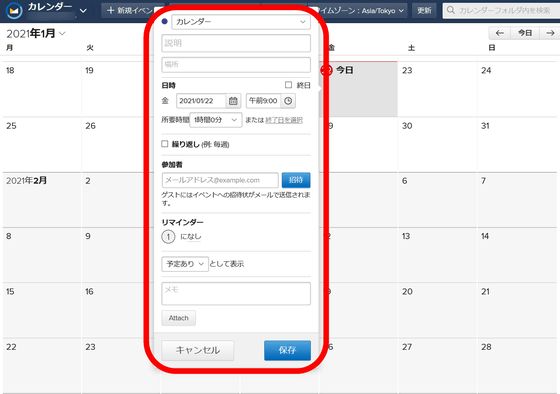Select February 7 cell
The height and width of the screenshot is (394, 560).
click(x=517, y=200)
